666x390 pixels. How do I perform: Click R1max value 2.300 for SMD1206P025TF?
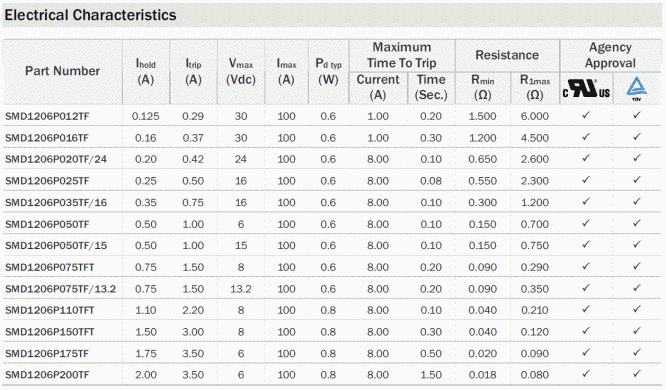(535, 181)
